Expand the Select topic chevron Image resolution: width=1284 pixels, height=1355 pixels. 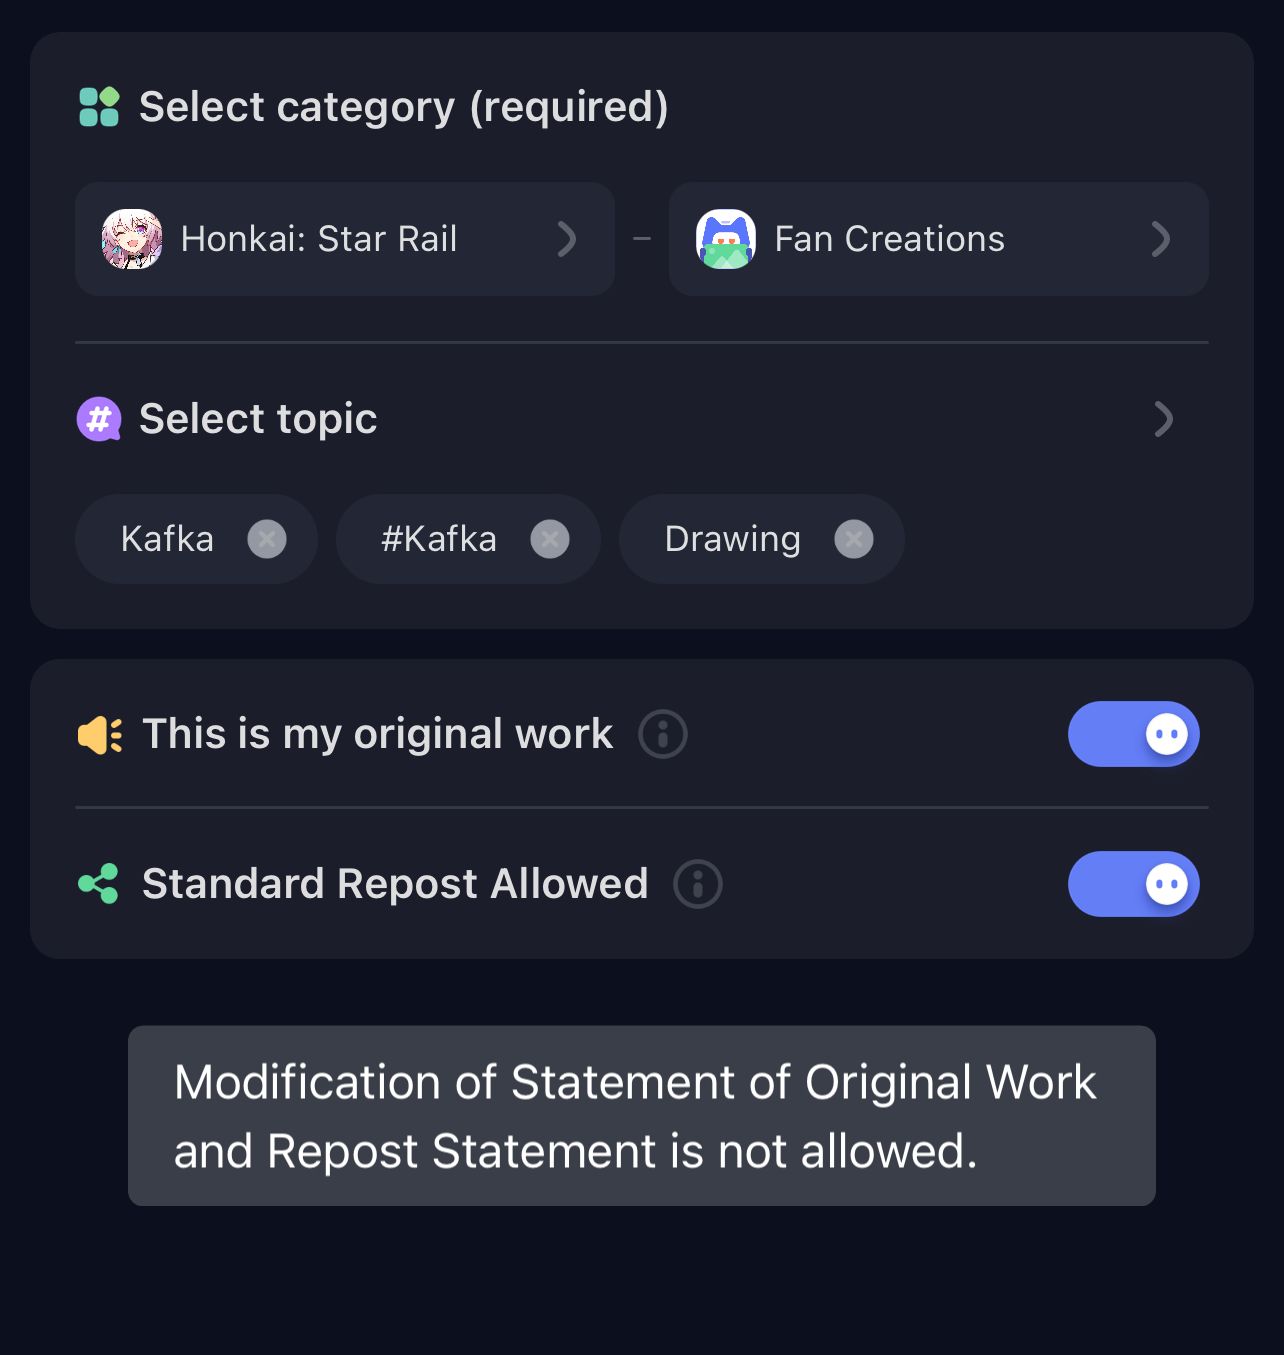click(x=1163, y=419)
